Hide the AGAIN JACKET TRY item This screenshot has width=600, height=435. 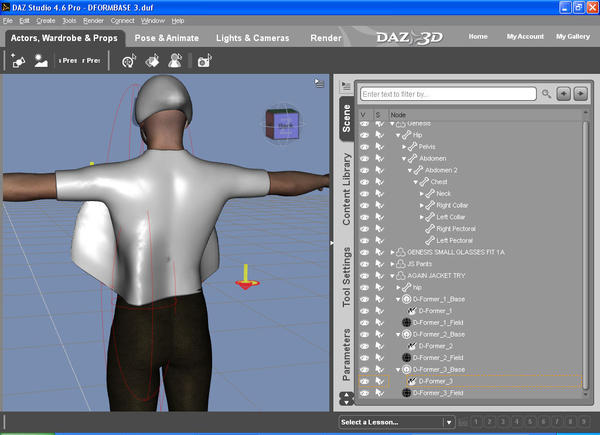click(x=365, y=276)
